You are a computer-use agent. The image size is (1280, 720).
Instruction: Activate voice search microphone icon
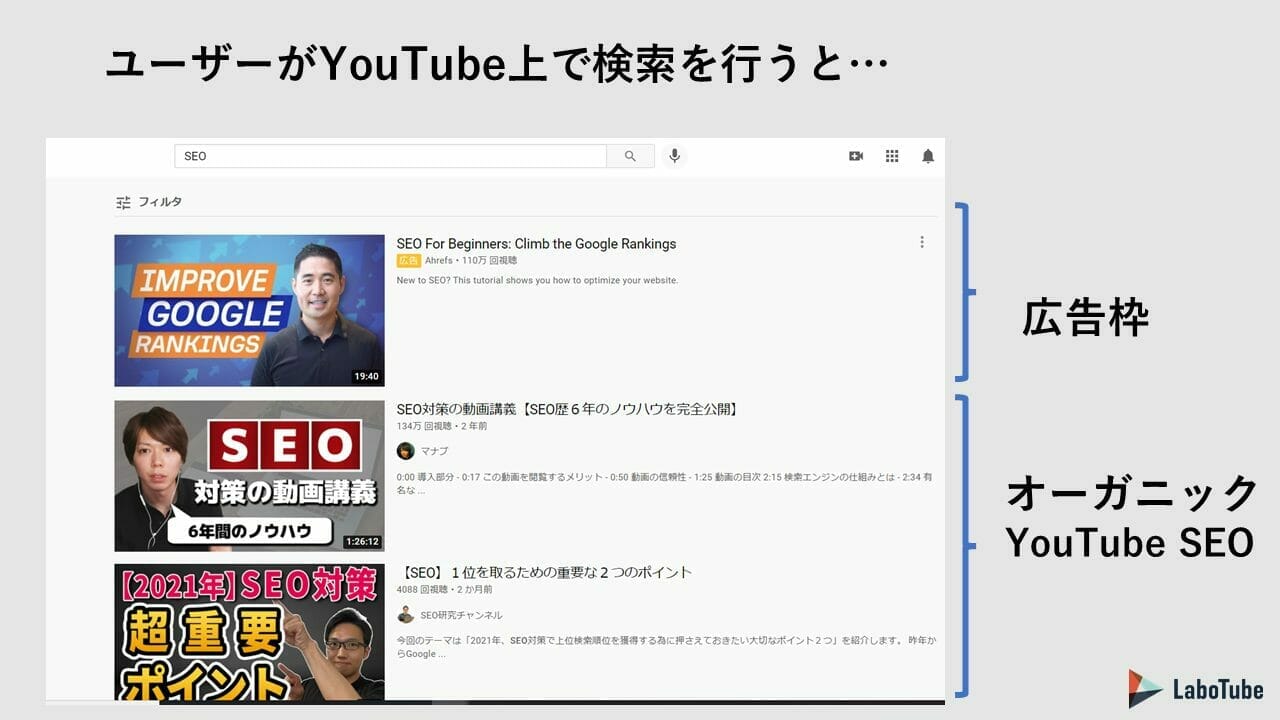coord(674,156)
